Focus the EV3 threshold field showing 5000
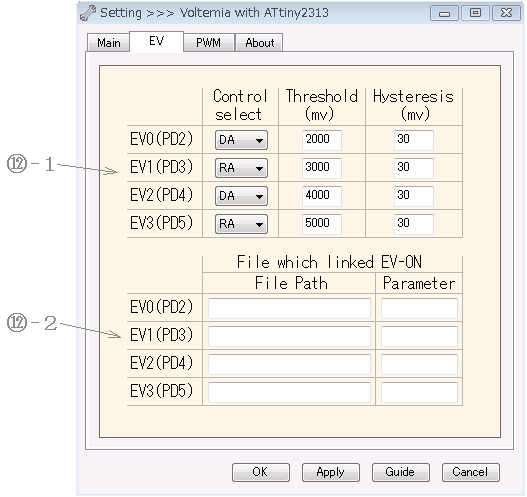 click(x=322, y=223)
